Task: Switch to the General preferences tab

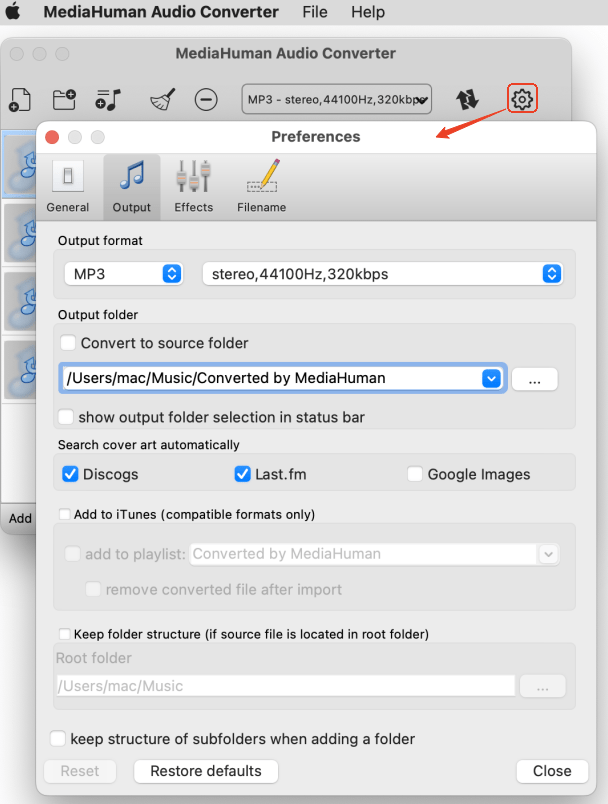Action: click(x=68, y=187)
